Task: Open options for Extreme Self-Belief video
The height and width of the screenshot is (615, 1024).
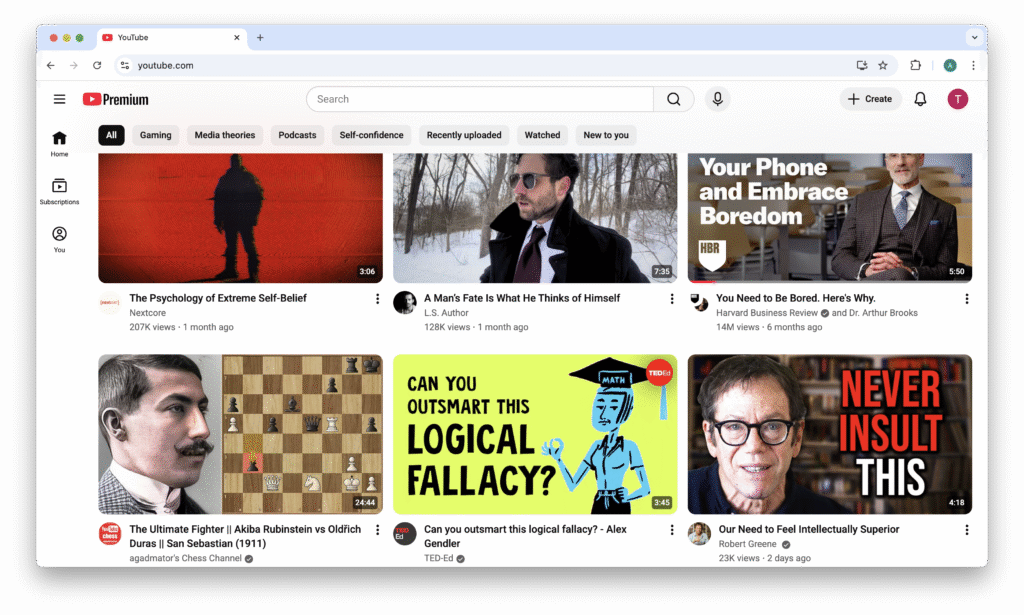Action: [377, 298]
